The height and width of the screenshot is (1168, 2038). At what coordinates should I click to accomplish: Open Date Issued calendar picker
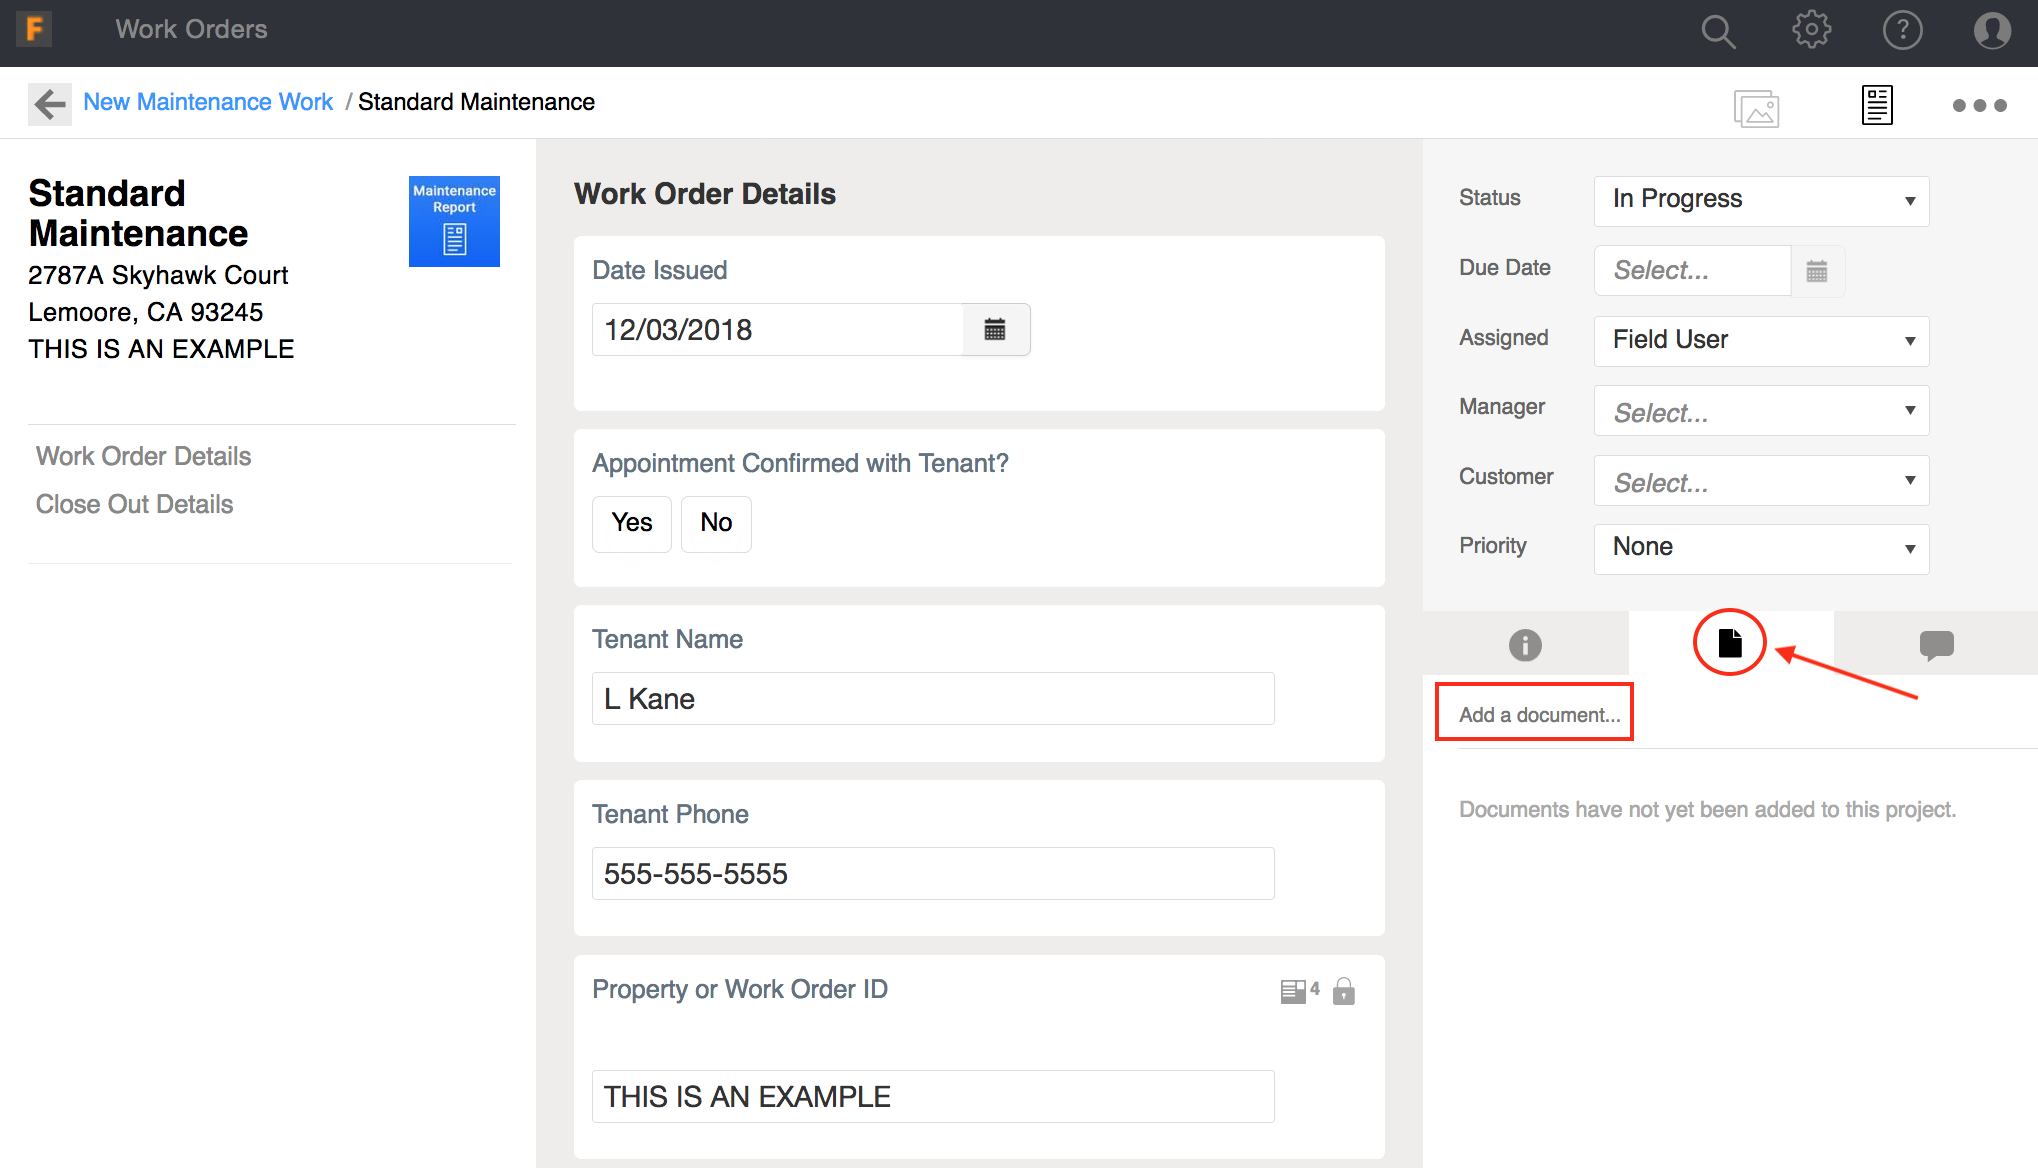(x=995, y=330)
